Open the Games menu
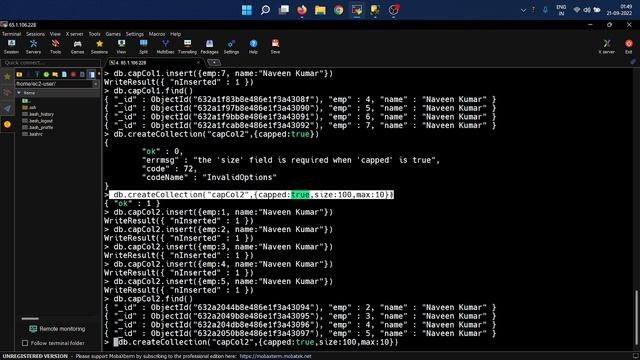The image size is (640, 360). (113, 34)
